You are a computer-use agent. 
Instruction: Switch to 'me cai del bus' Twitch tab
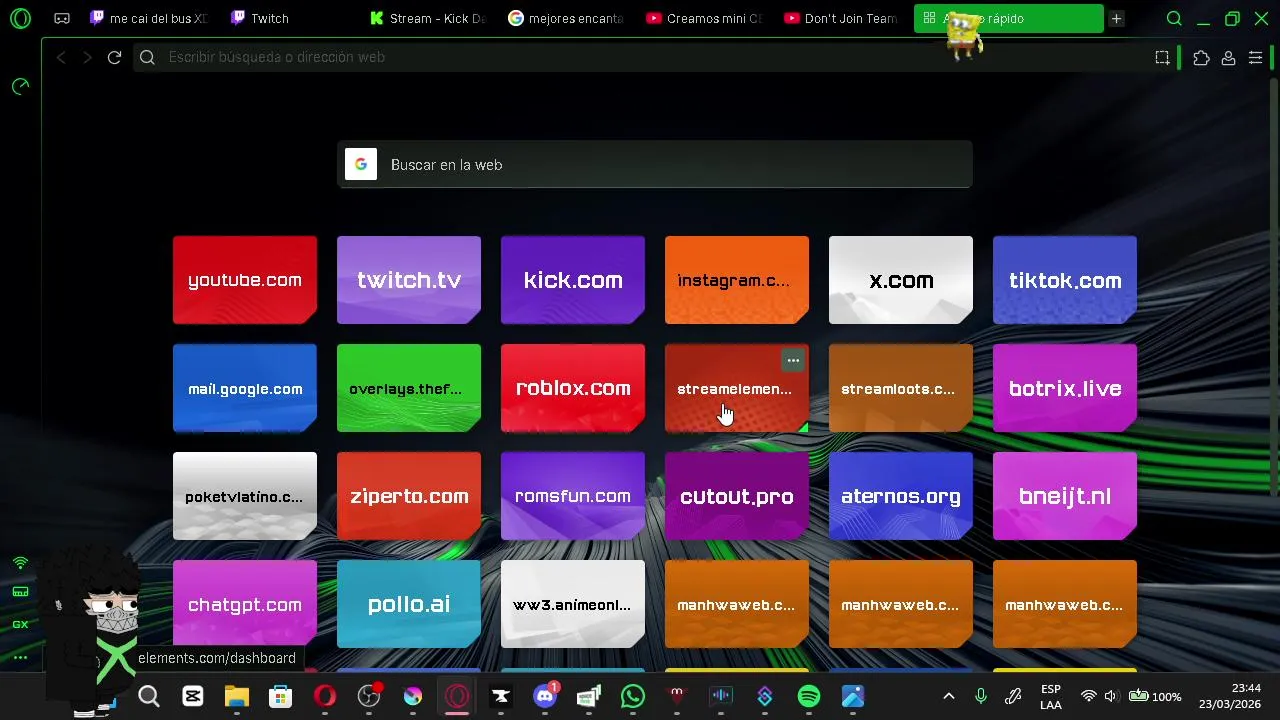[x=148, y=18]
